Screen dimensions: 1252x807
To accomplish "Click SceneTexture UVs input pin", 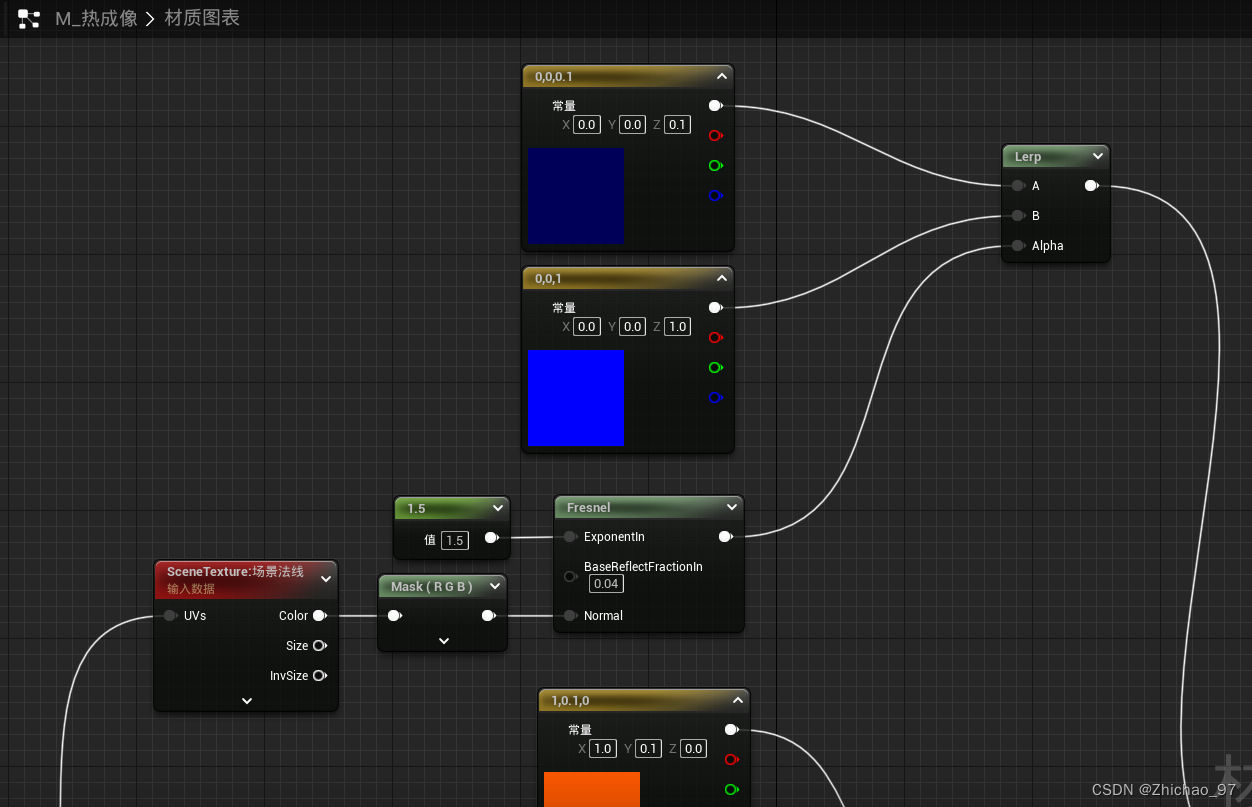I will click(x=170, y=615).
